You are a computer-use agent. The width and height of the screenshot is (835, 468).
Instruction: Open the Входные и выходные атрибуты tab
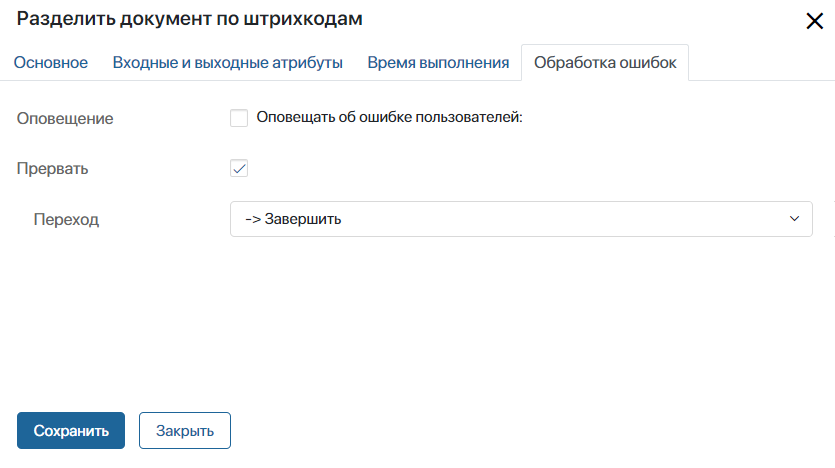(227, 63)
